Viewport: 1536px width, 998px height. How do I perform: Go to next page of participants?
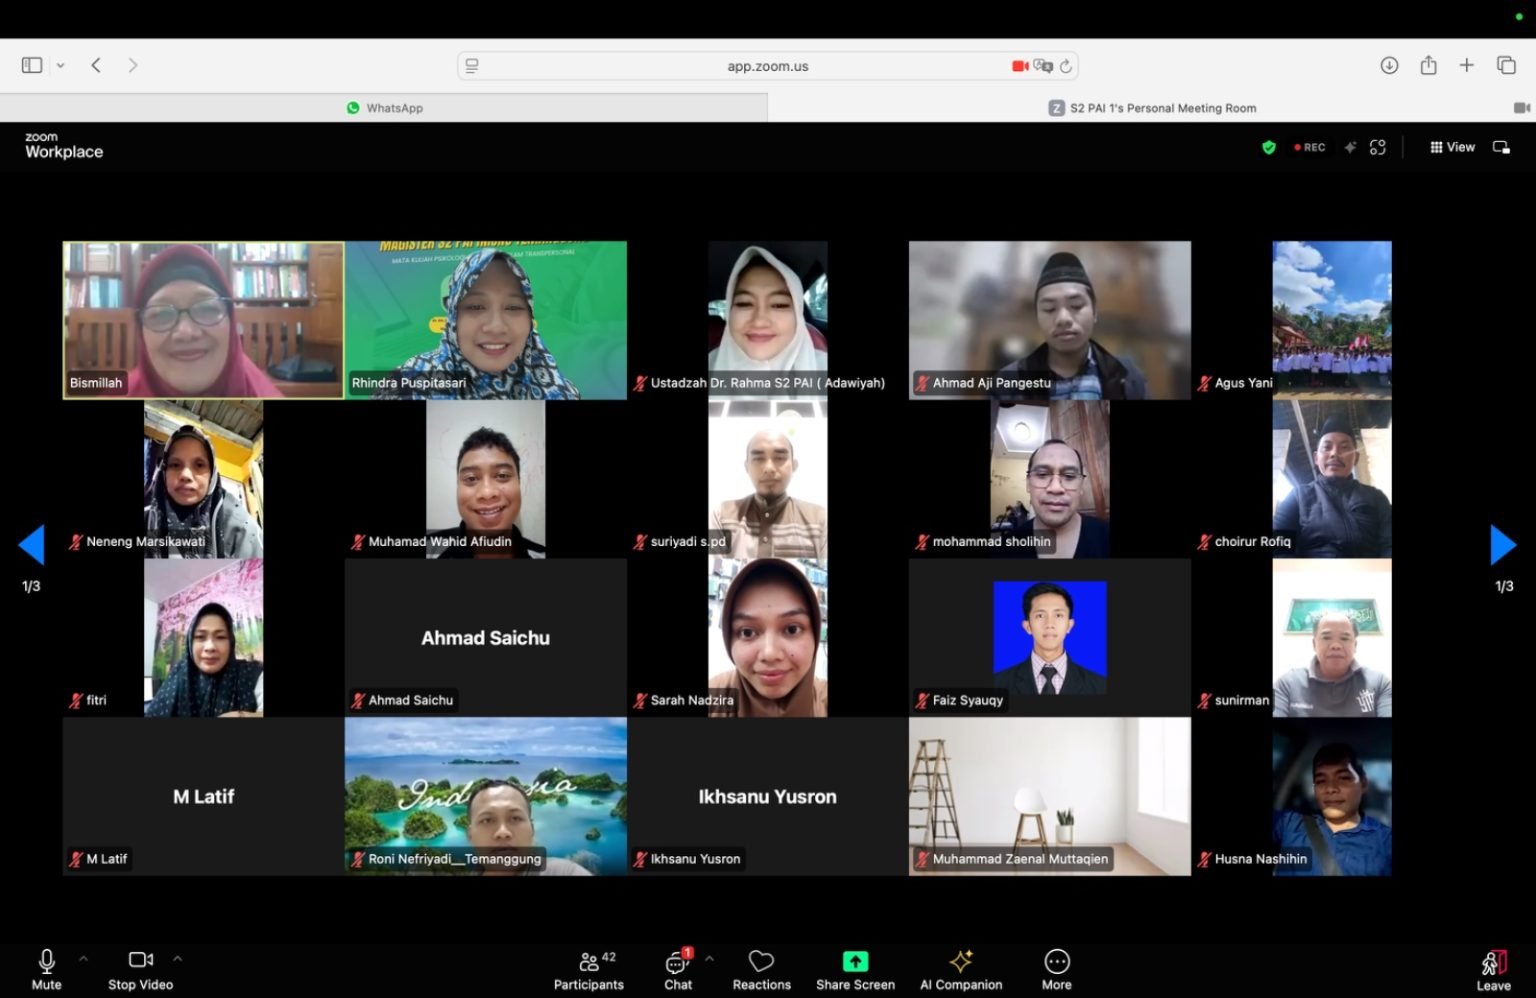point(1503,545)
